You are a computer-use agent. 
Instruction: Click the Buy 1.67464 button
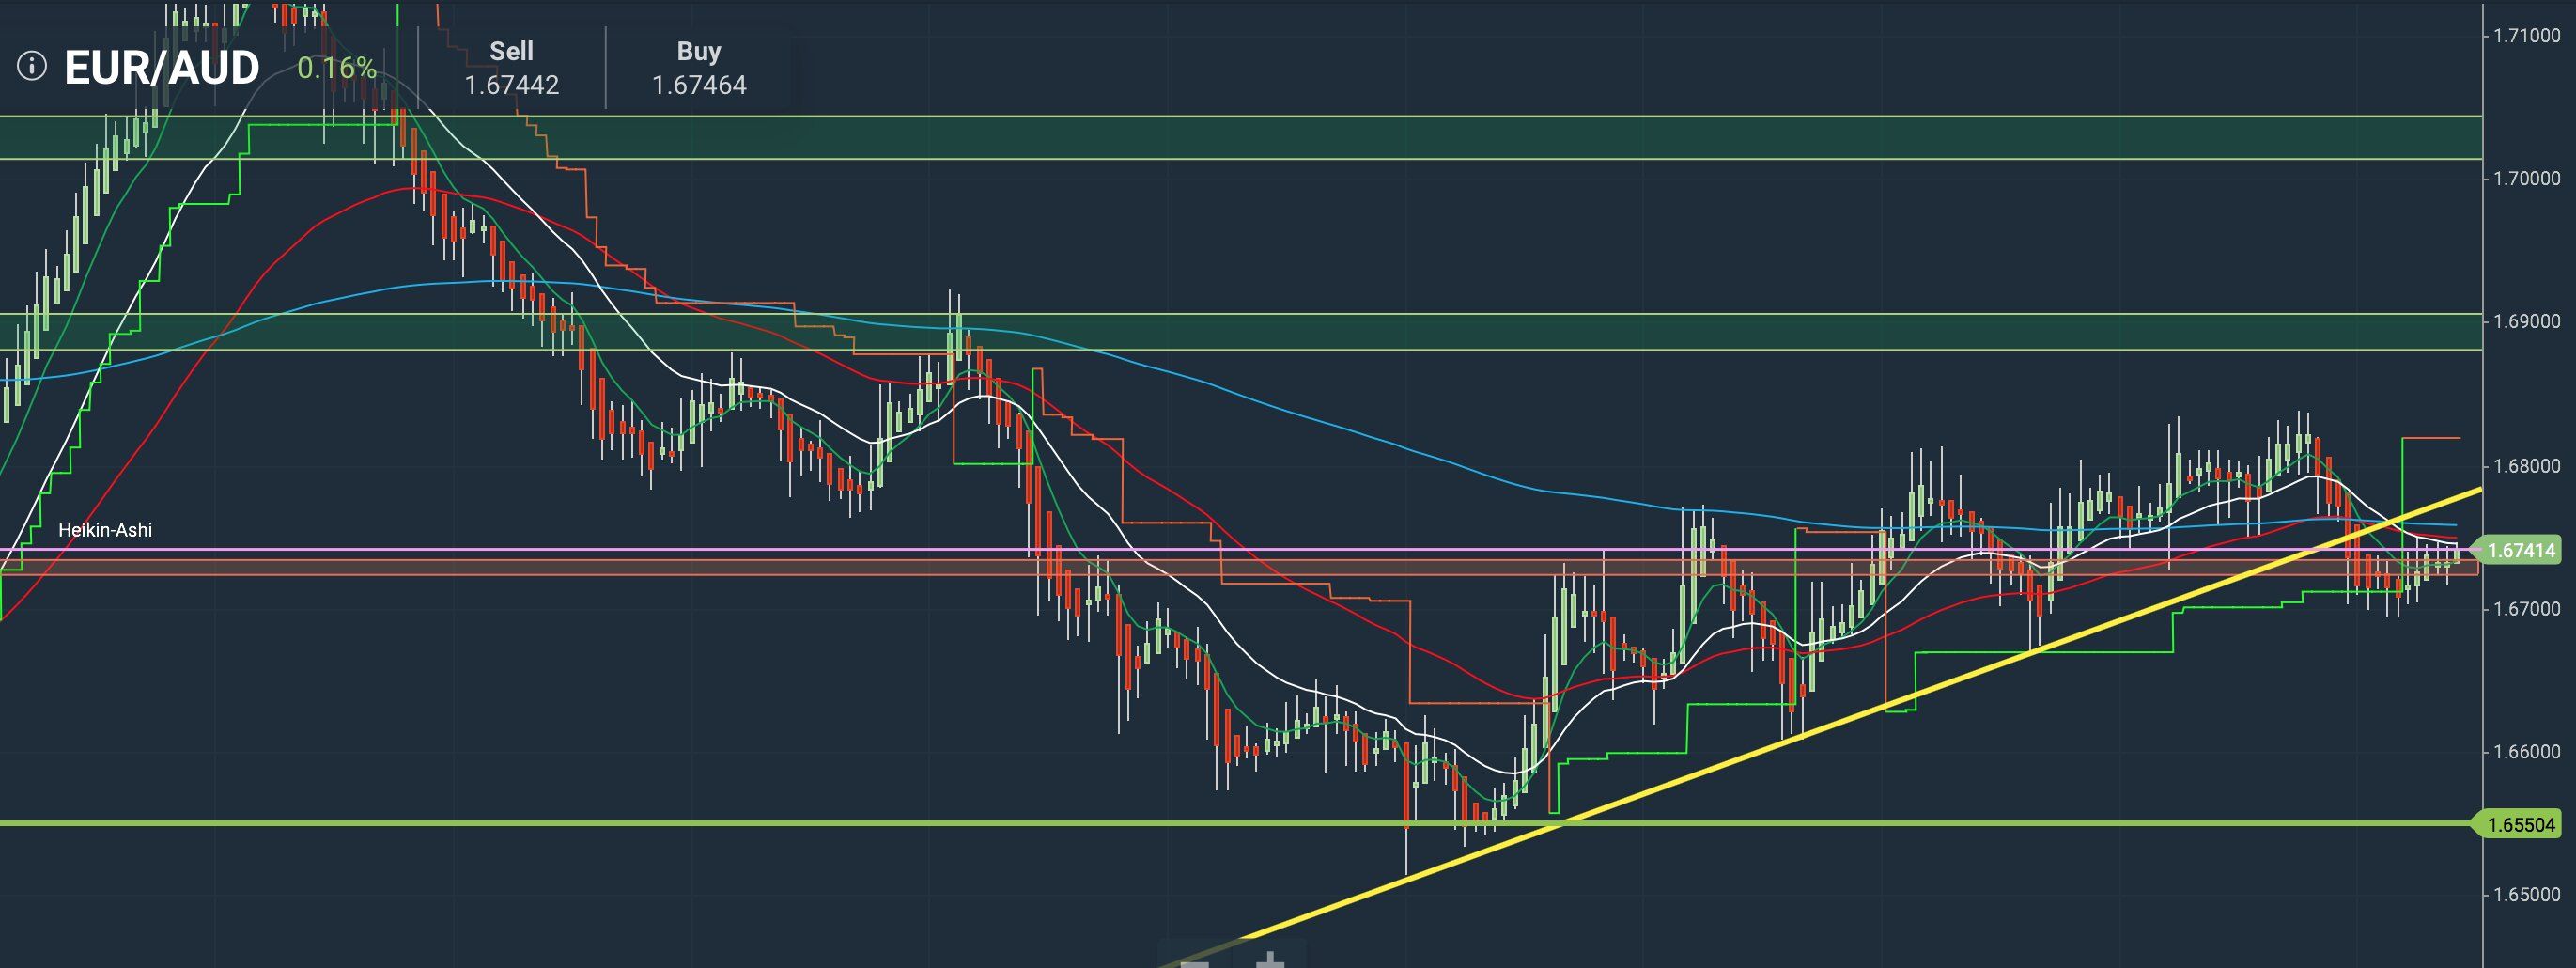coord(699,68)
